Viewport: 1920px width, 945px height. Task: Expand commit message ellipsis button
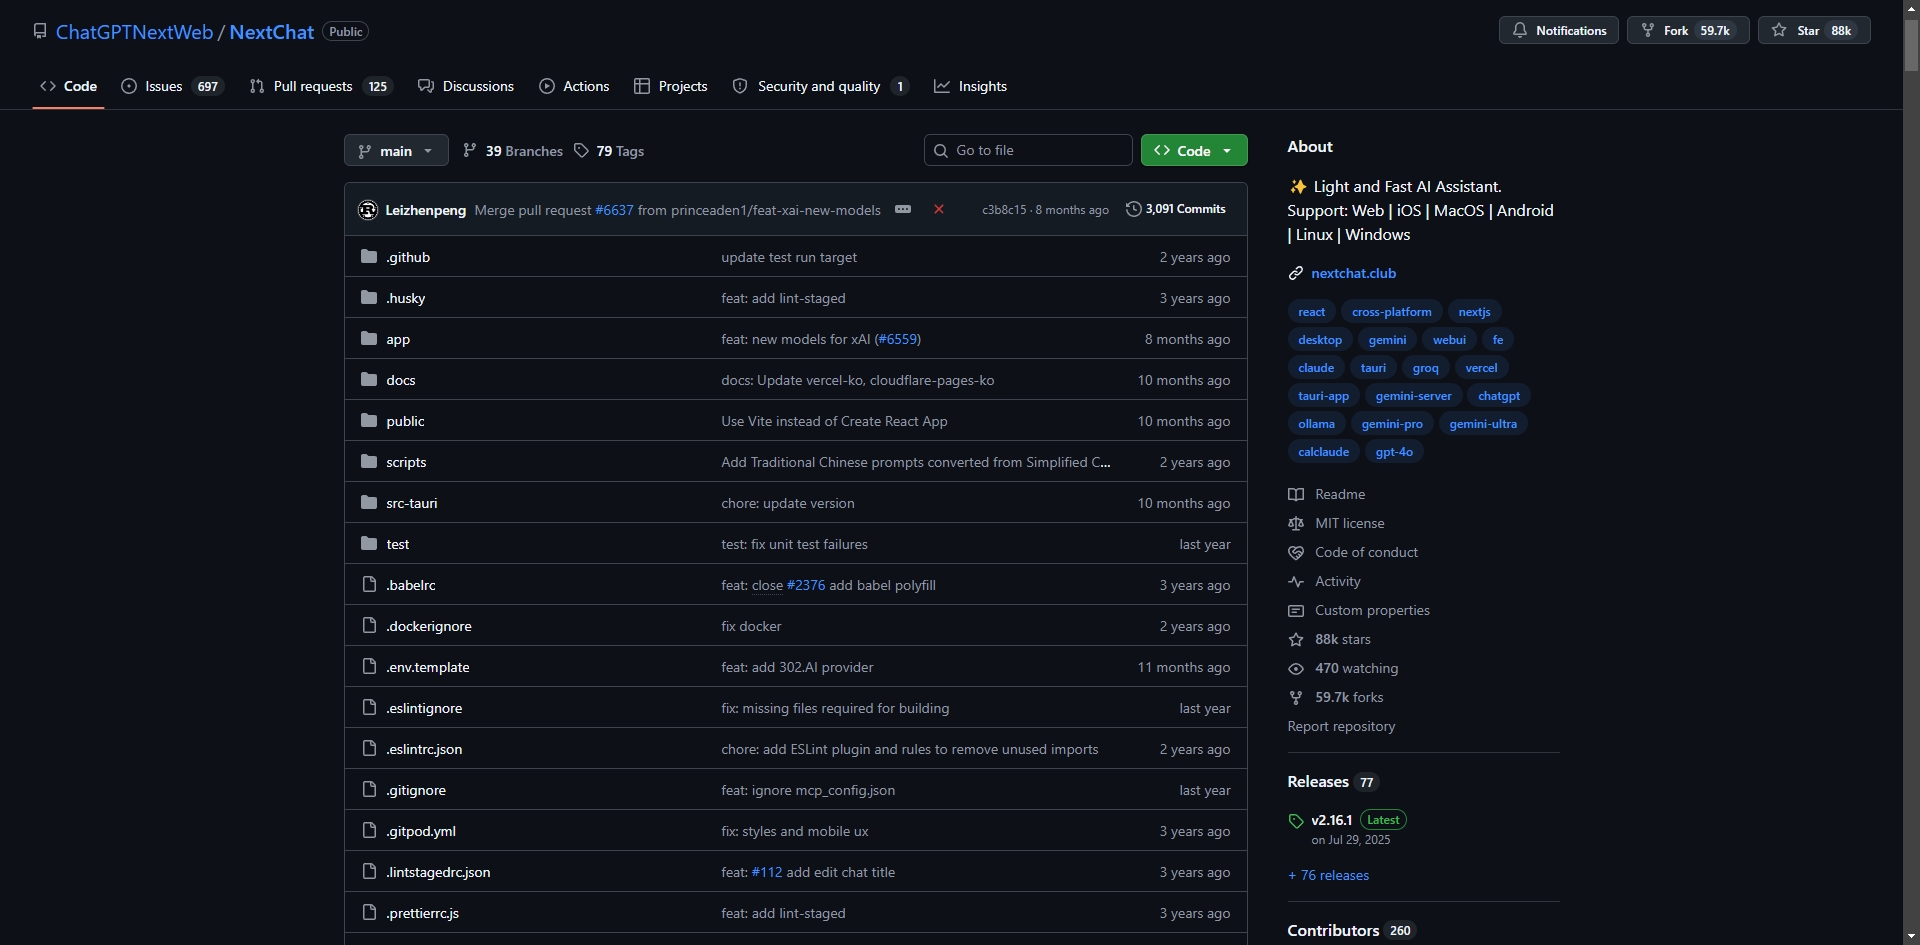pos(903,209)
